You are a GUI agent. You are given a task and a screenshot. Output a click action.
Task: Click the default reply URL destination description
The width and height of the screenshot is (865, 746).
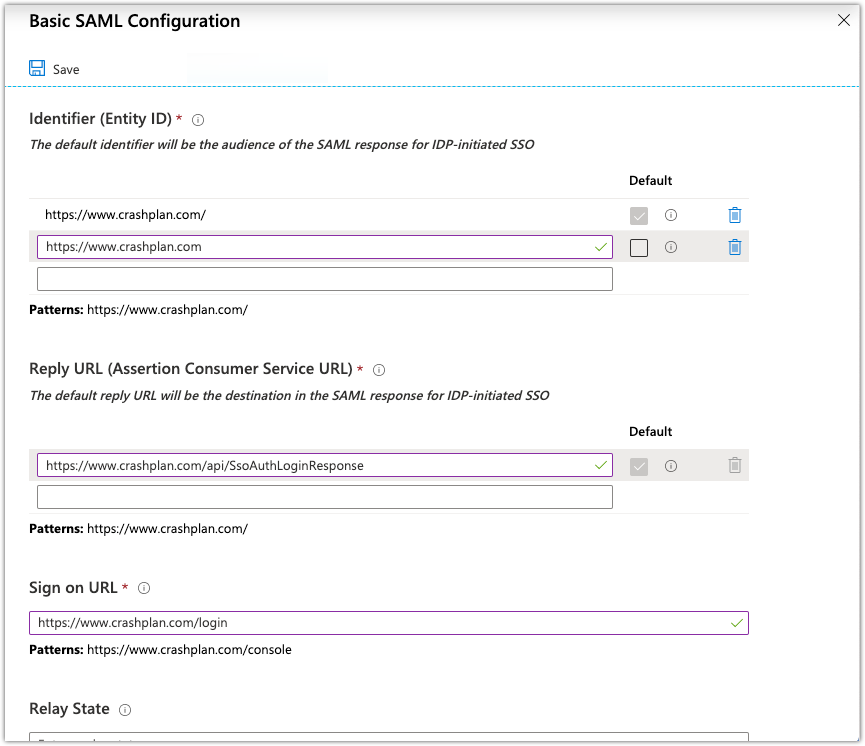(290, 396)
